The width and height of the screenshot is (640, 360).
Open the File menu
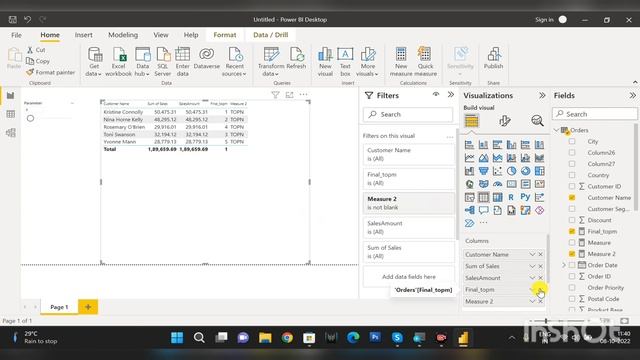coord(16,35)
